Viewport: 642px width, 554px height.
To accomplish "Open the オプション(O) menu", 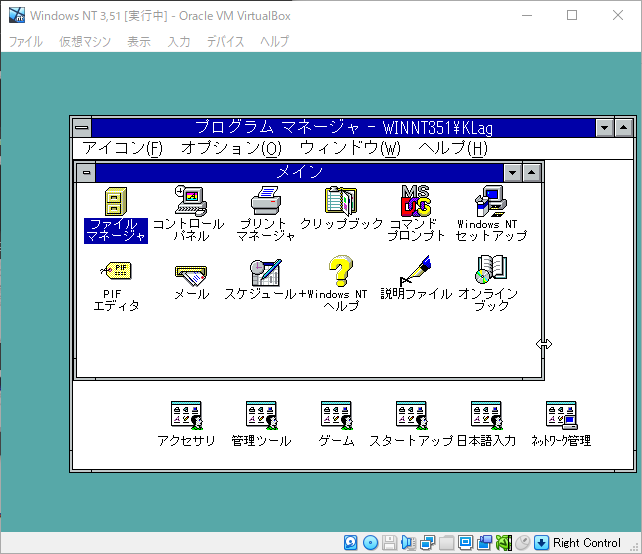I will tap(231, 148).
